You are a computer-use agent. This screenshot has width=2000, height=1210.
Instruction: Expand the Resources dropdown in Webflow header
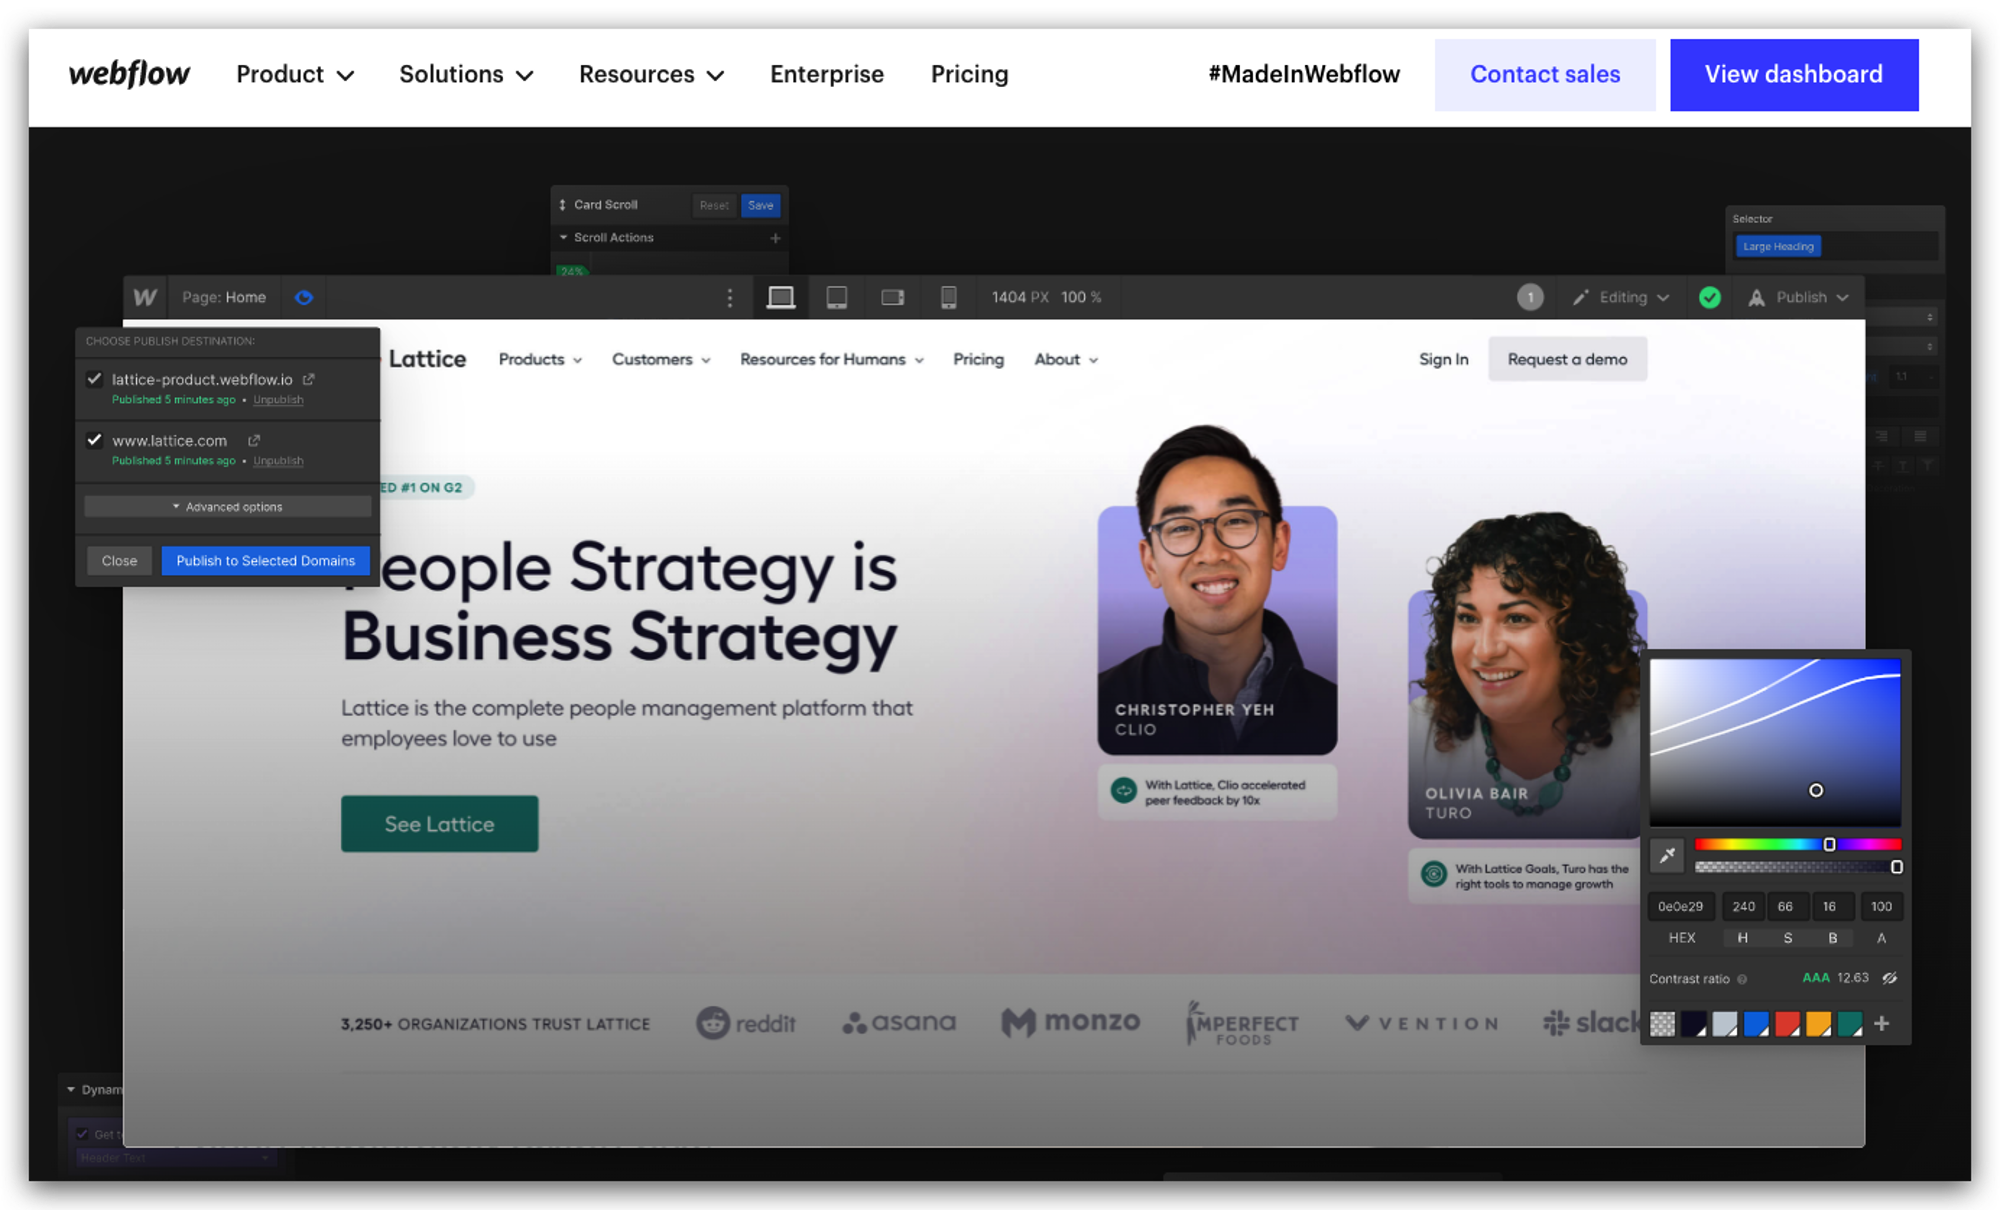(651, 74)
